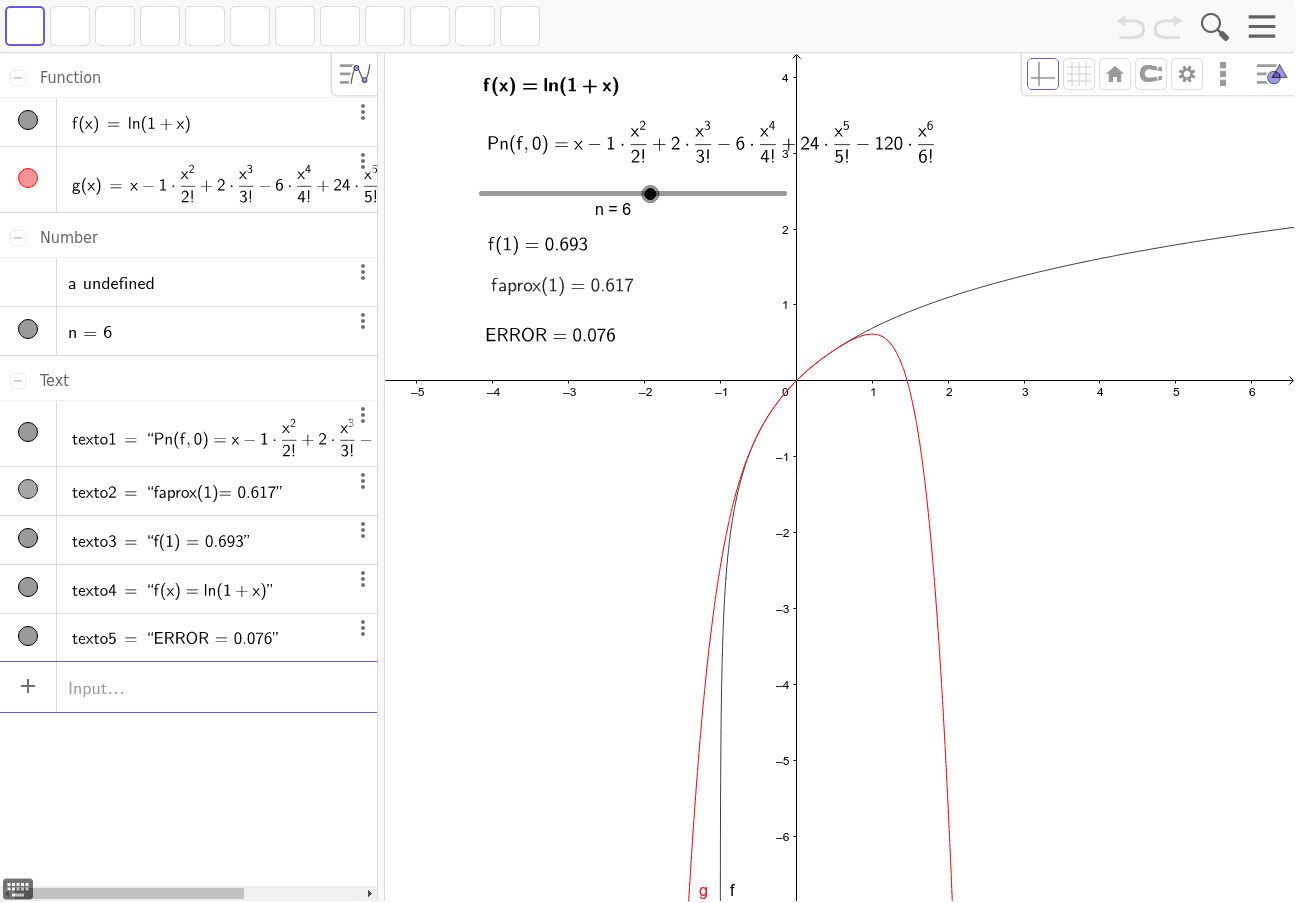The image size is (1296, 903).
Task: Click the algebra panel horizontal scrollbar
Action: pos(138,893)
